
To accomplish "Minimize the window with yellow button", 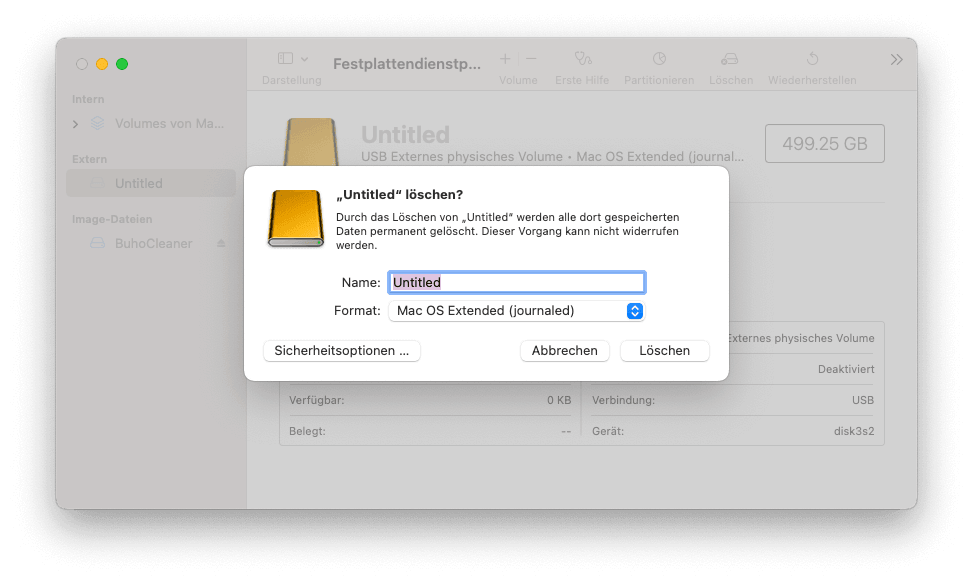I will tap(102, 64).
